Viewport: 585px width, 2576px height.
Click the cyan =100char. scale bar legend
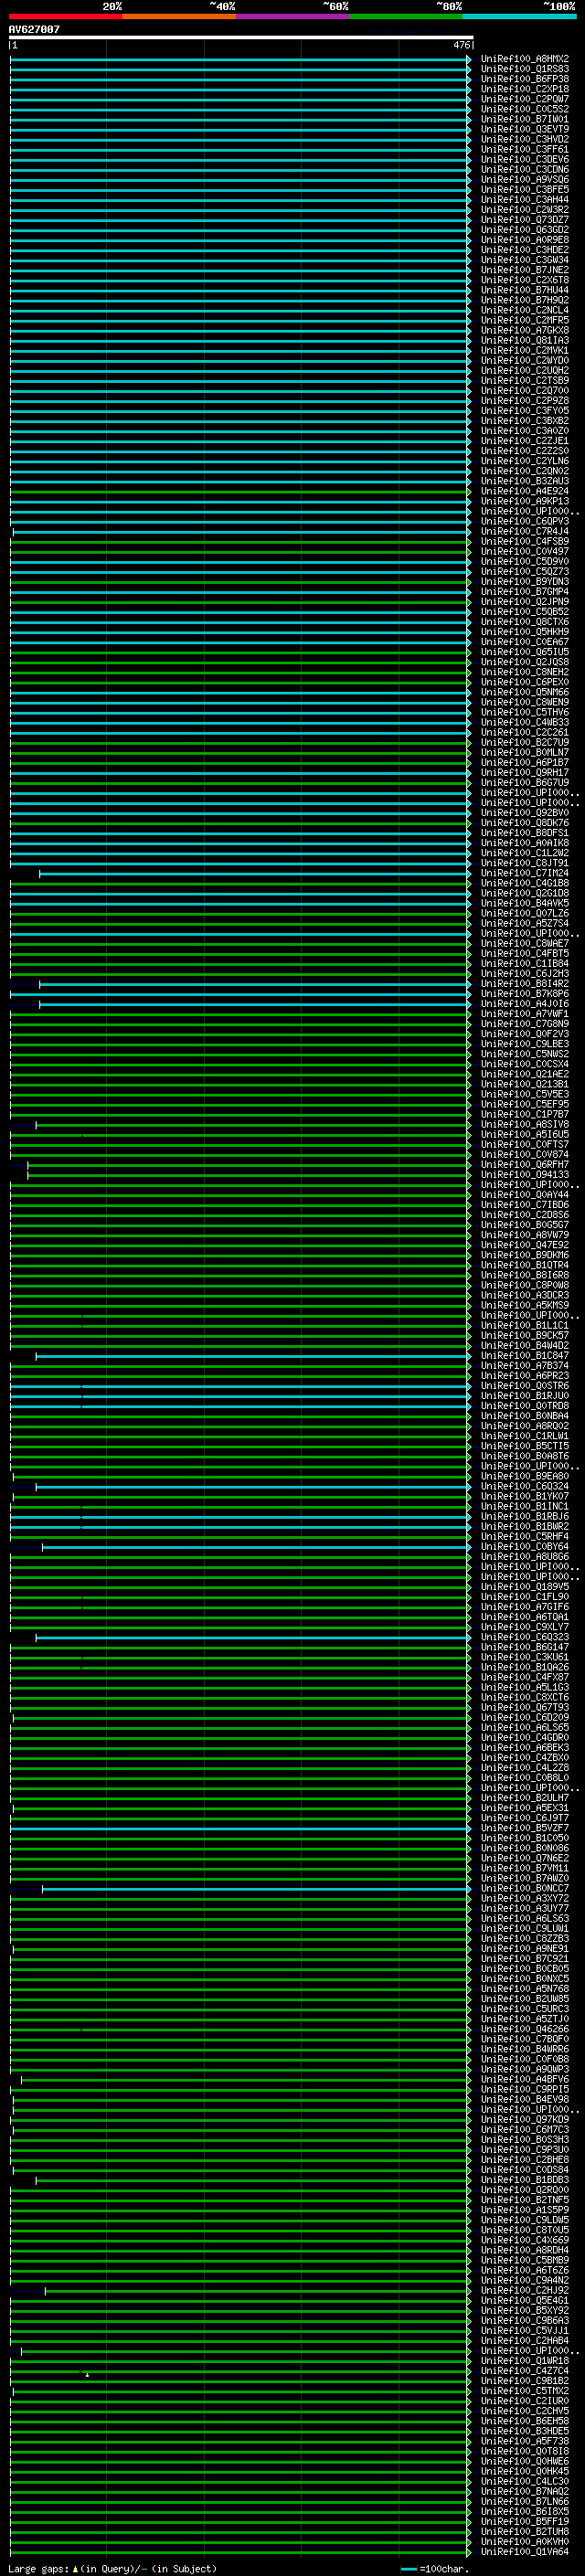point(408,2569)
